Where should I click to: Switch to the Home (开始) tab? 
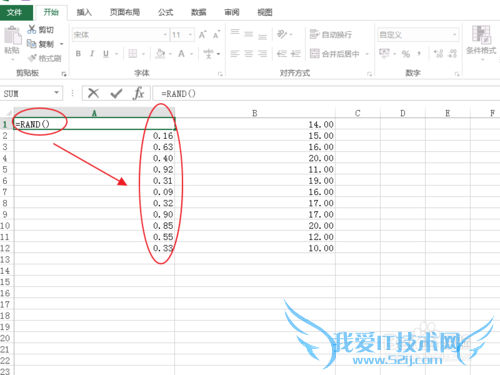[51, 13]
